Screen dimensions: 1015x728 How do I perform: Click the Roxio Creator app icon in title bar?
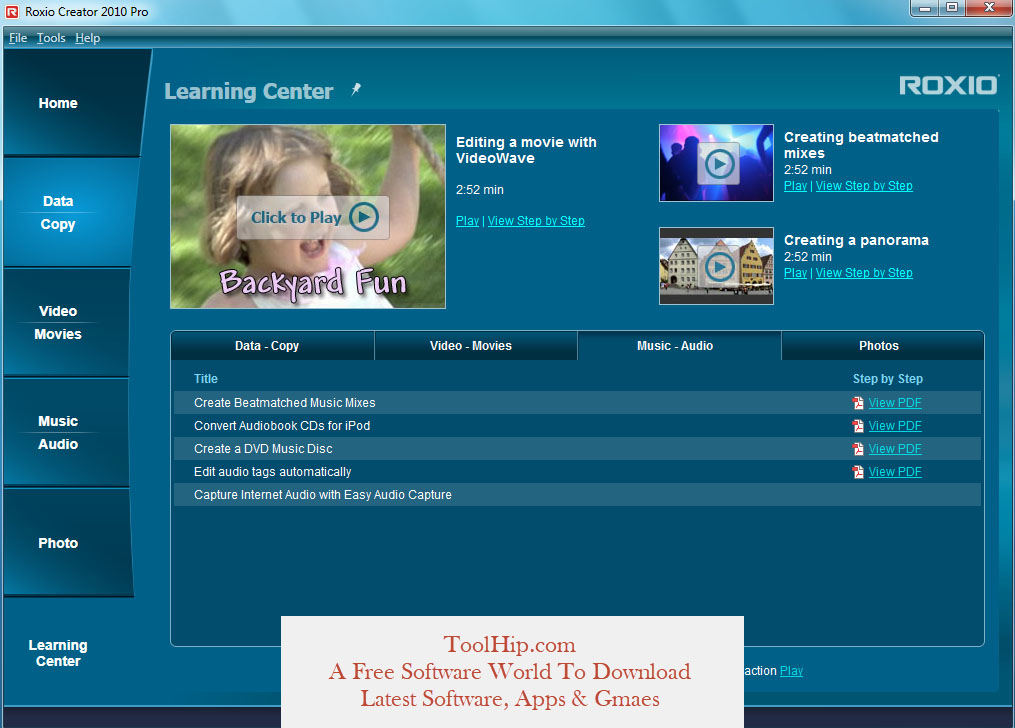(12, 12)
